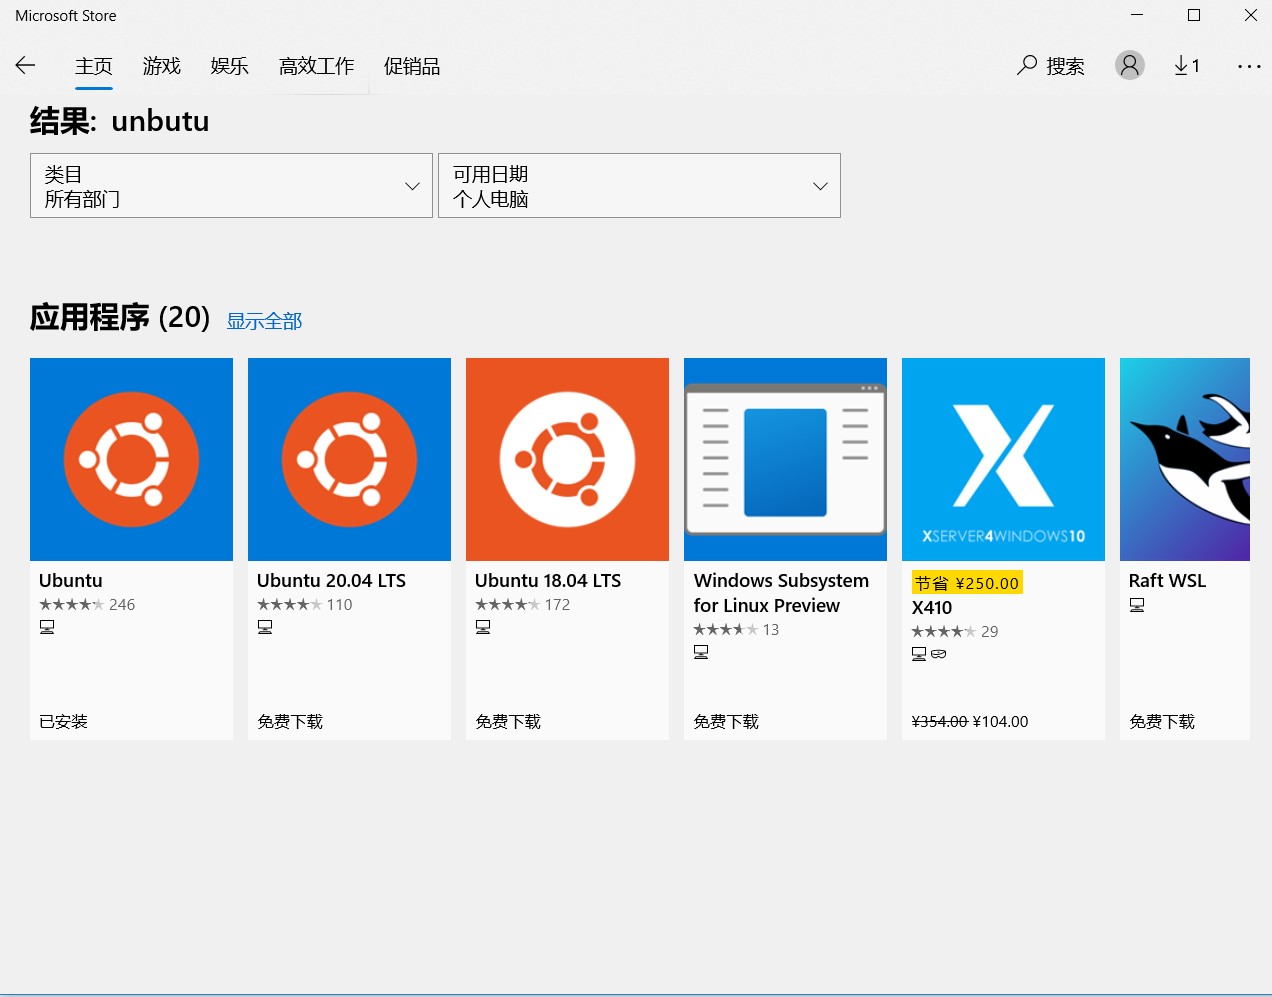The width and height of the screenshot is (1272, 997).
Task: Click the 显示全部 link
Action: [264, 321]
